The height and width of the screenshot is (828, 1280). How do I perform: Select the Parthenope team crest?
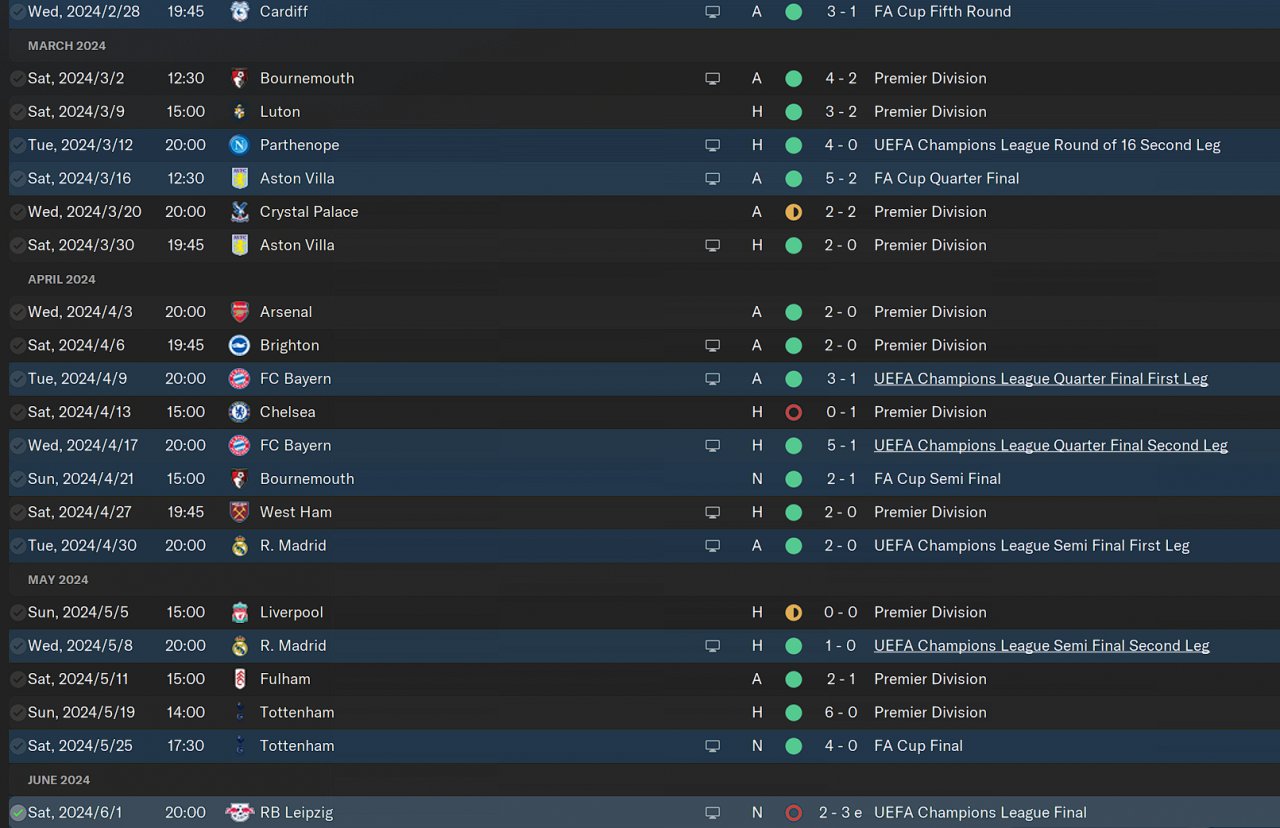239,145
